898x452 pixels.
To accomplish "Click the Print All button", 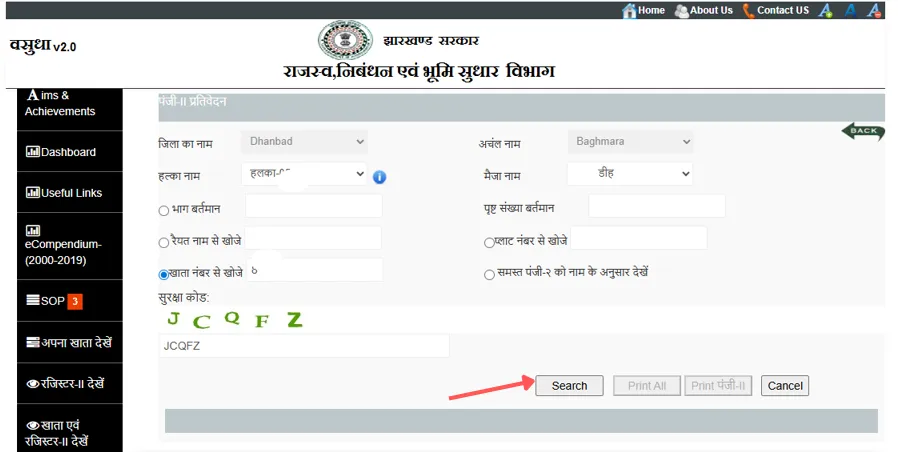I will pos(647,386).
